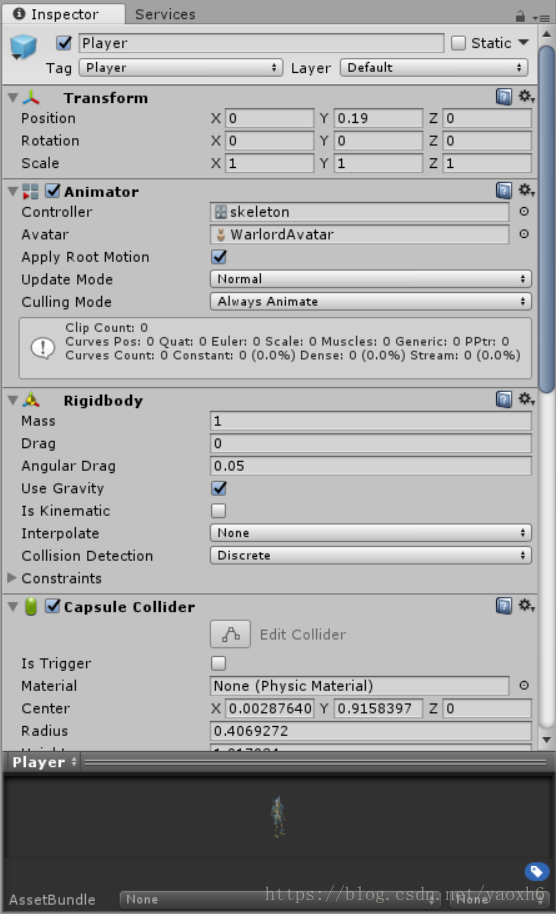Screen dimensions: 556x914
Task: Click the Inspector lock icon
Action: [520, 16]
